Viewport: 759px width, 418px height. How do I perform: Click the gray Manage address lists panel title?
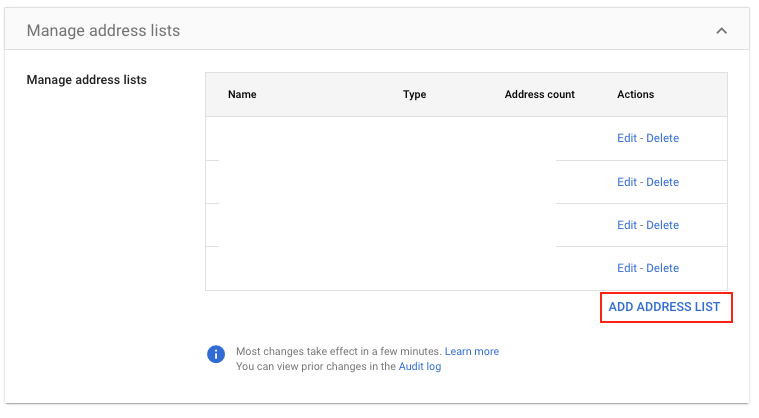coord(103,30)
